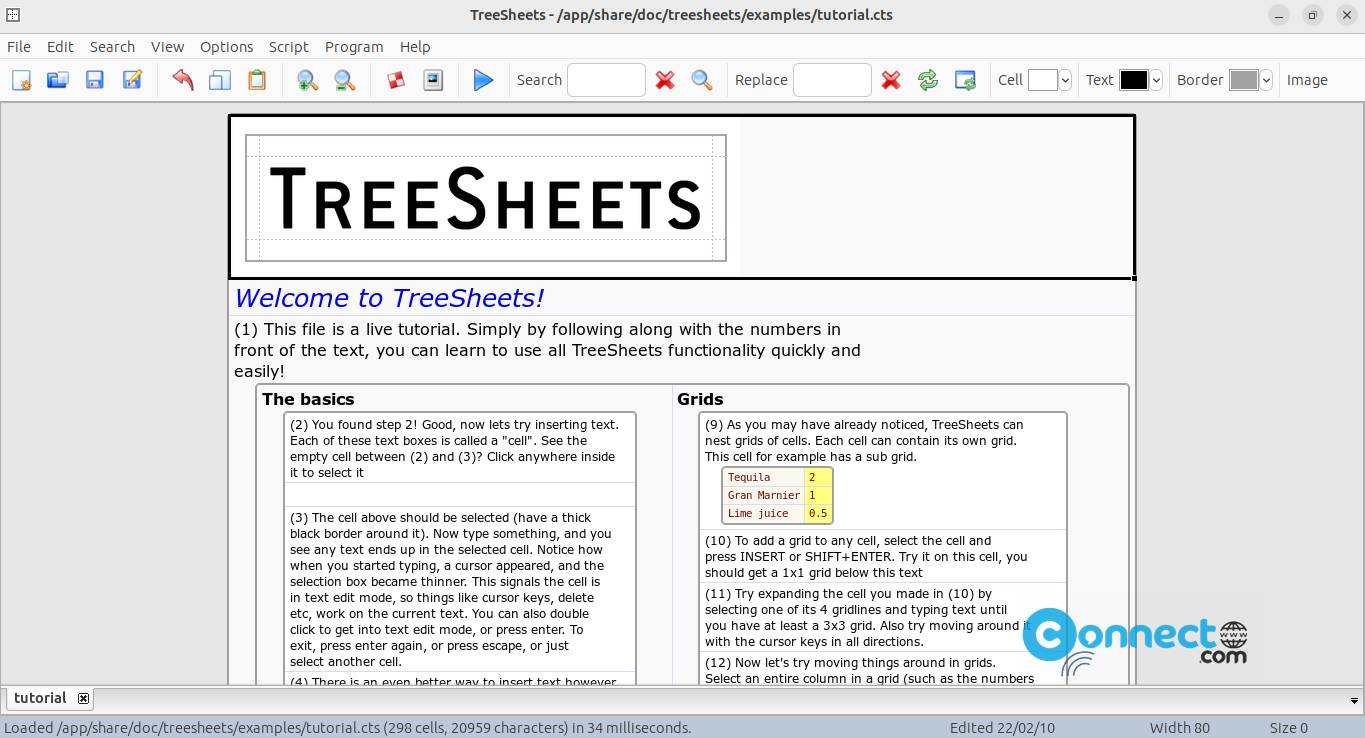Viewport: 1365px width, 738px height.
Task: Click the 'Gran Marnier' sub-grid cell
Action: [x=764, y=495]
